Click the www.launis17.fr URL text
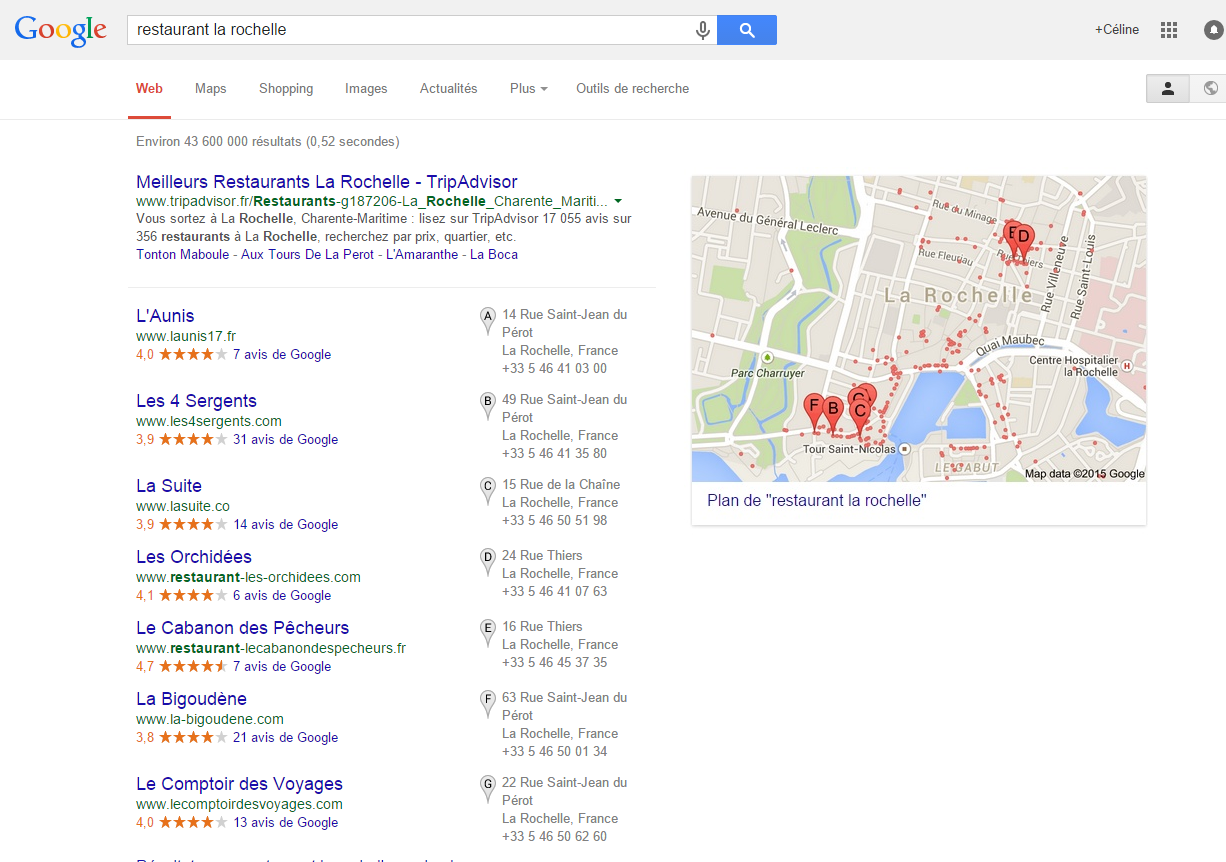The image size is (1226, 862). point(186,337)
